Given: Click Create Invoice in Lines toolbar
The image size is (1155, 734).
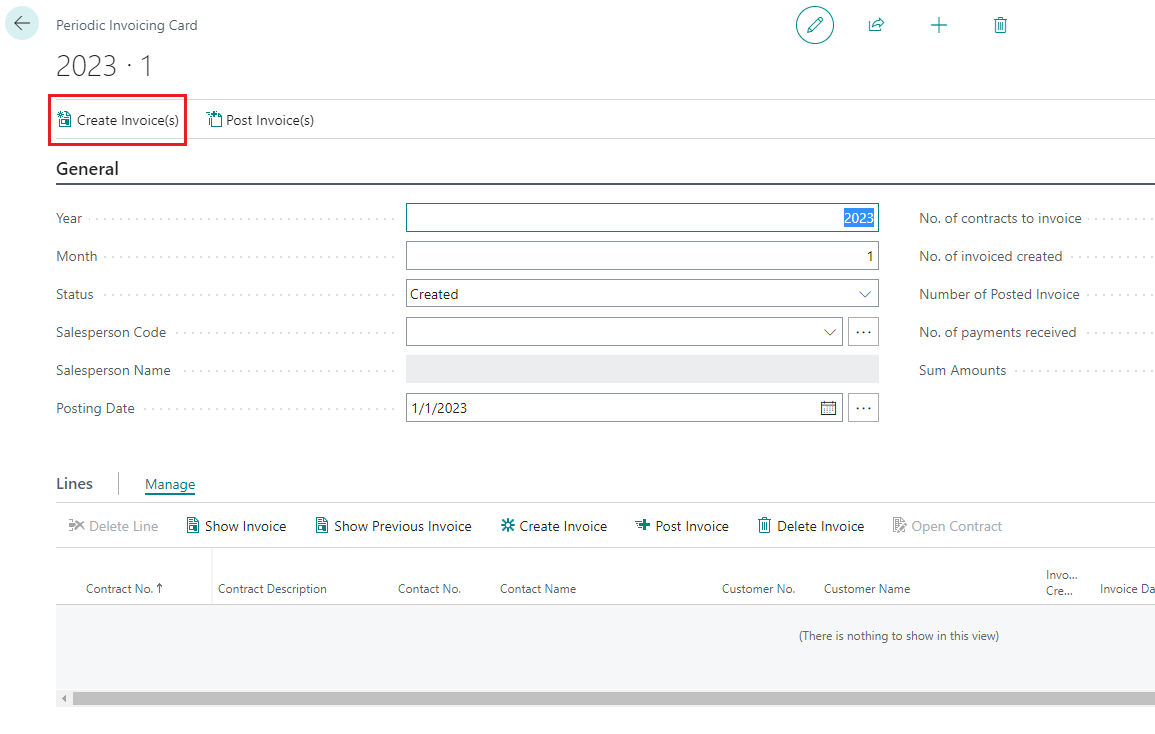Looking at the screenshot, I should tap(554, 526).
